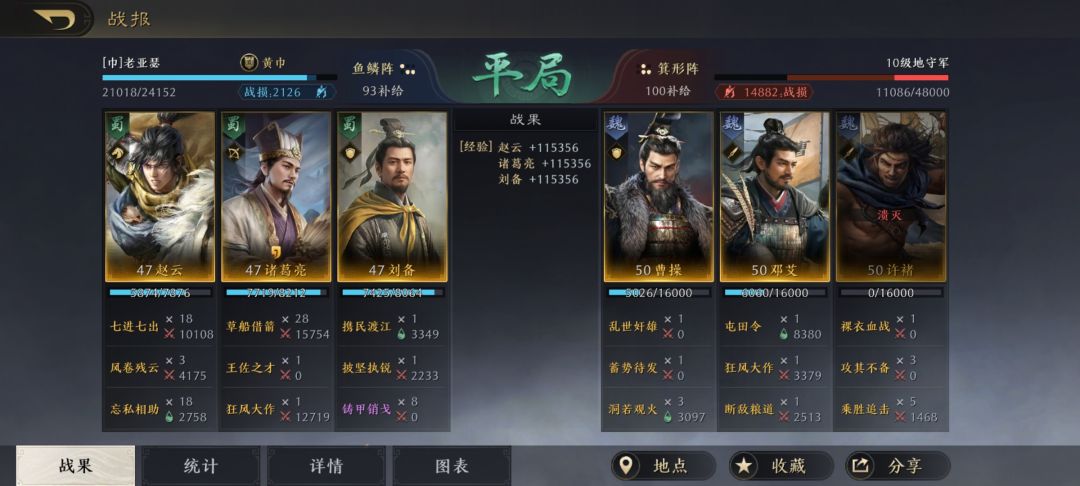The image size is (1080, 486).
Task: Tap the 箕形阵 formation dots icon
Action: coord(646,69)
